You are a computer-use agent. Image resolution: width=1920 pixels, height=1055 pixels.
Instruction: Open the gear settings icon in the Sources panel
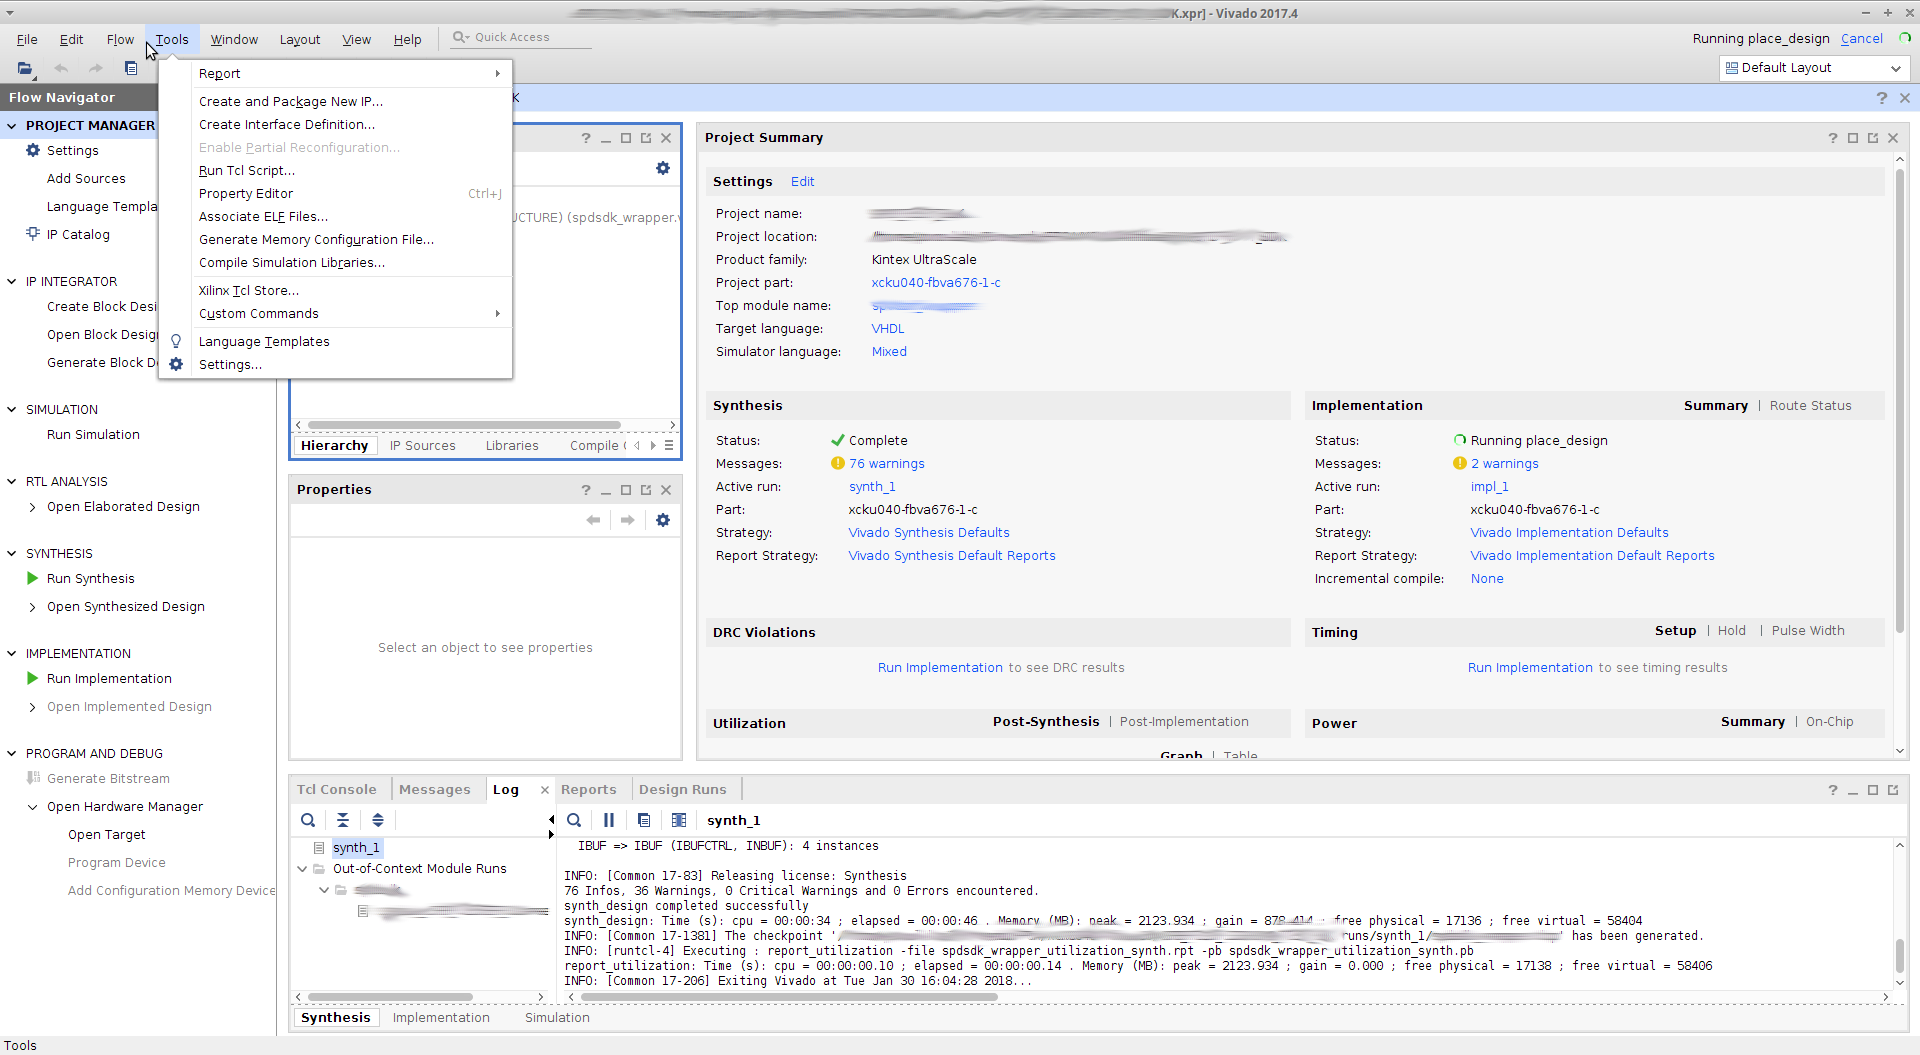[663, 168]
